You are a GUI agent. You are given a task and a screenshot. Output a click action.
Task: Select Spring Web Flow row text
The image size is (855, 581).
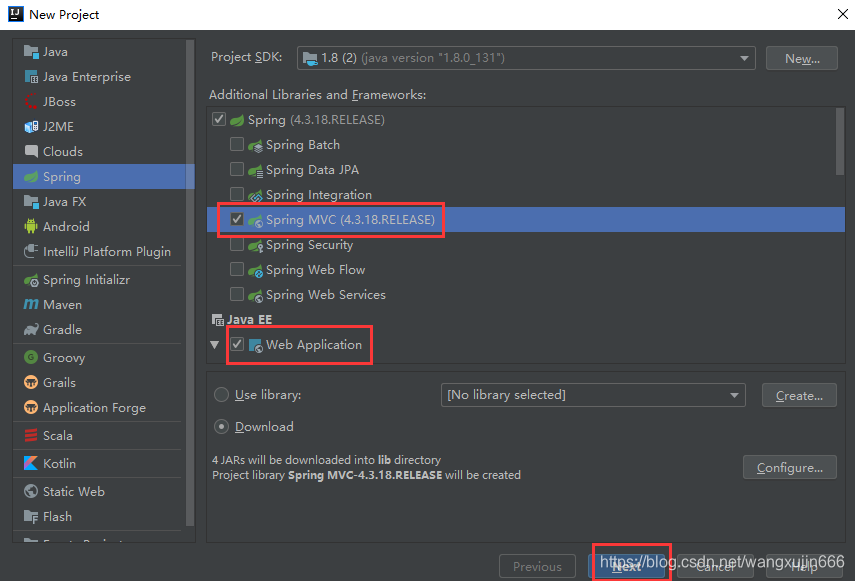(x=315, y=270)
